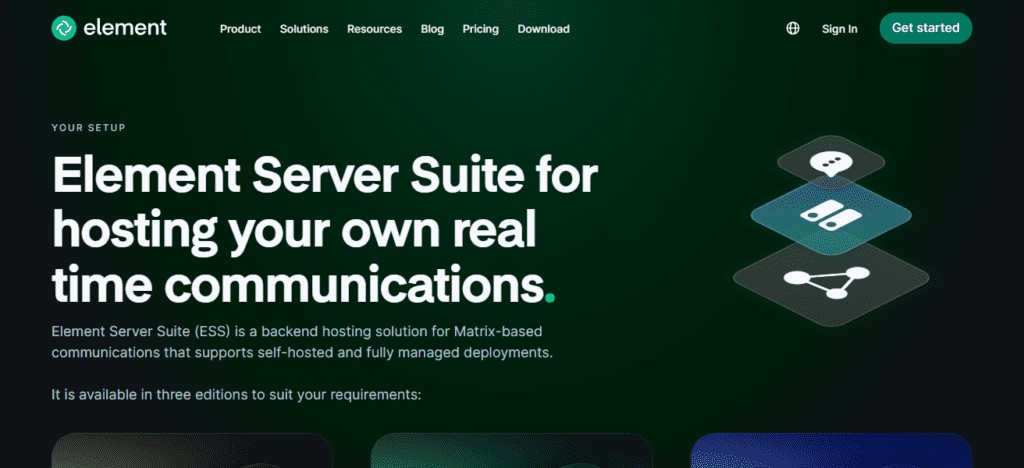Click the YOUR SETUP label
This screenshot has height=468, width=1024.
tap(89, 128)
